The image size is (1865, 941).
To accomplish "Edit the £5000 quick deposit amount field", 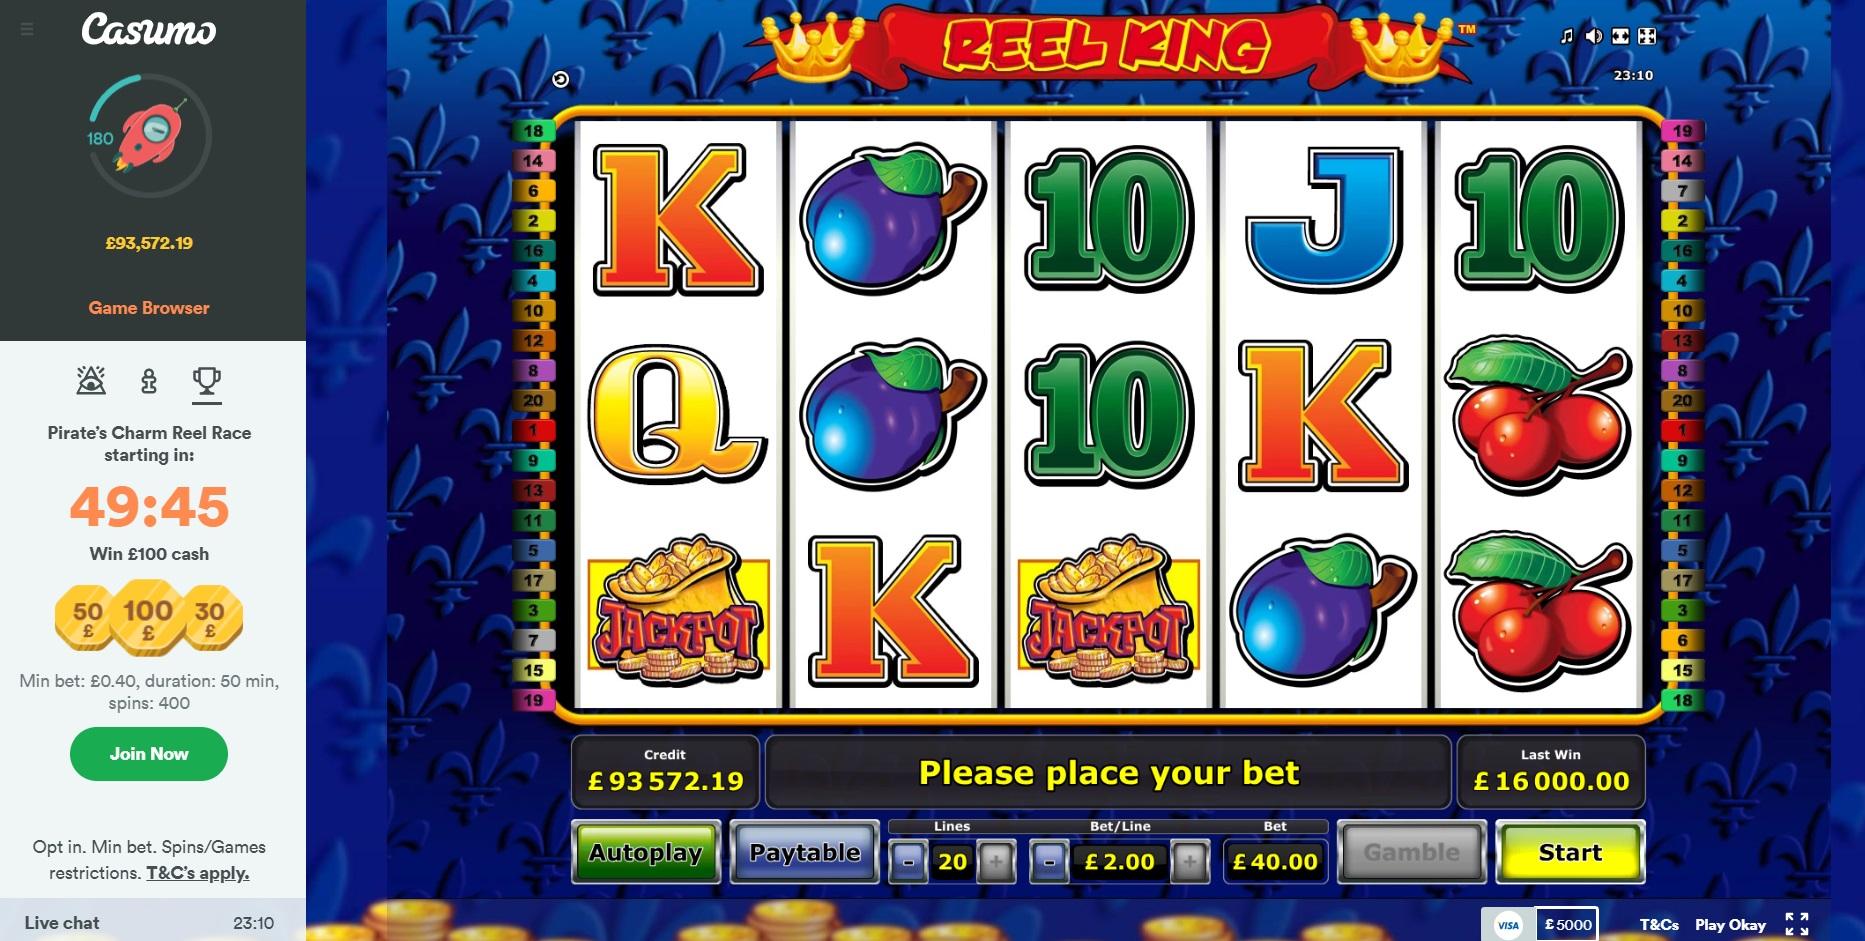I will (1567, 925).
